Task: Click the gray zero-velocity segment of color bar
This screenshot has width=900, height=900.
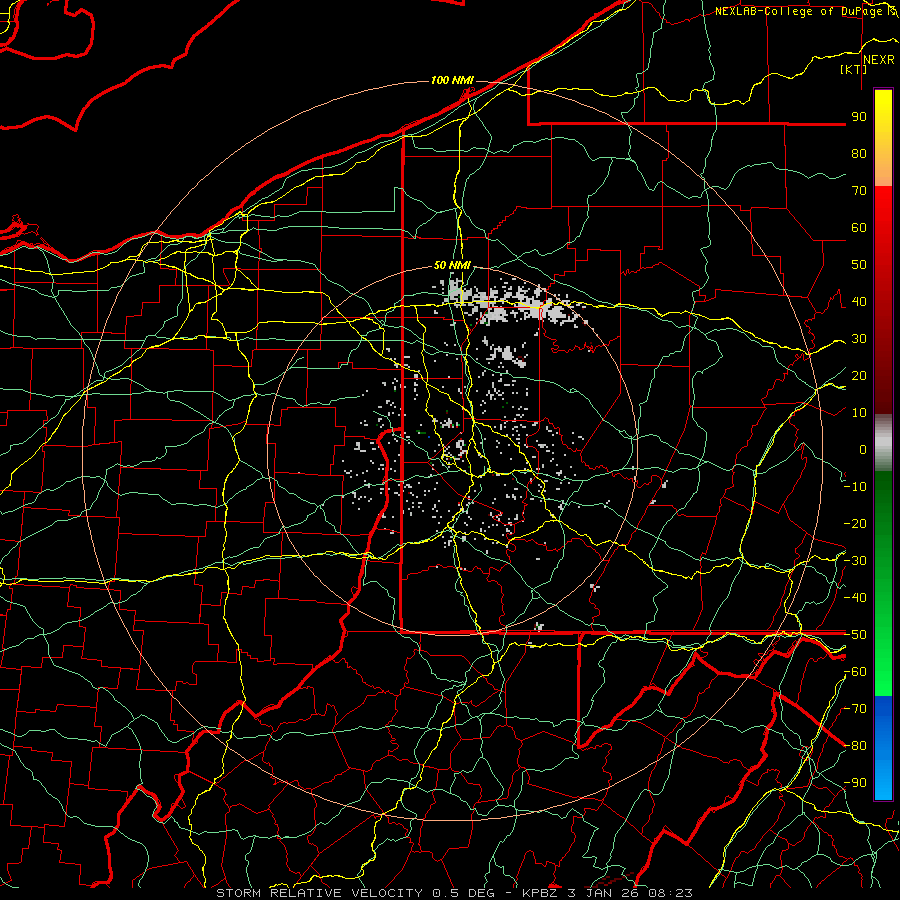Action: pos(883,443)
